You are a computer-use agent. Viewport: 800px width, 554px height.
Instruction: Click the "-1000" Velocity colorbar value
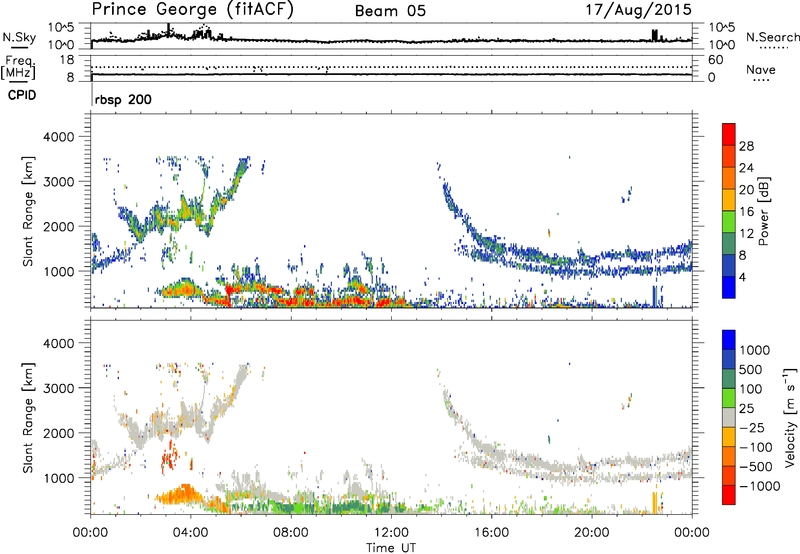[x=760, y=486]
